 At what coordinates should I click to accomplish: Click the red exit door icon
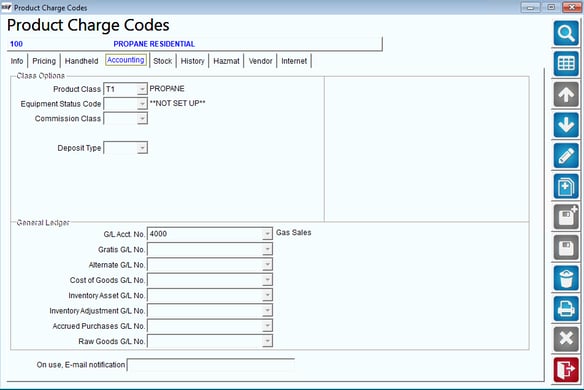[566, 370]
